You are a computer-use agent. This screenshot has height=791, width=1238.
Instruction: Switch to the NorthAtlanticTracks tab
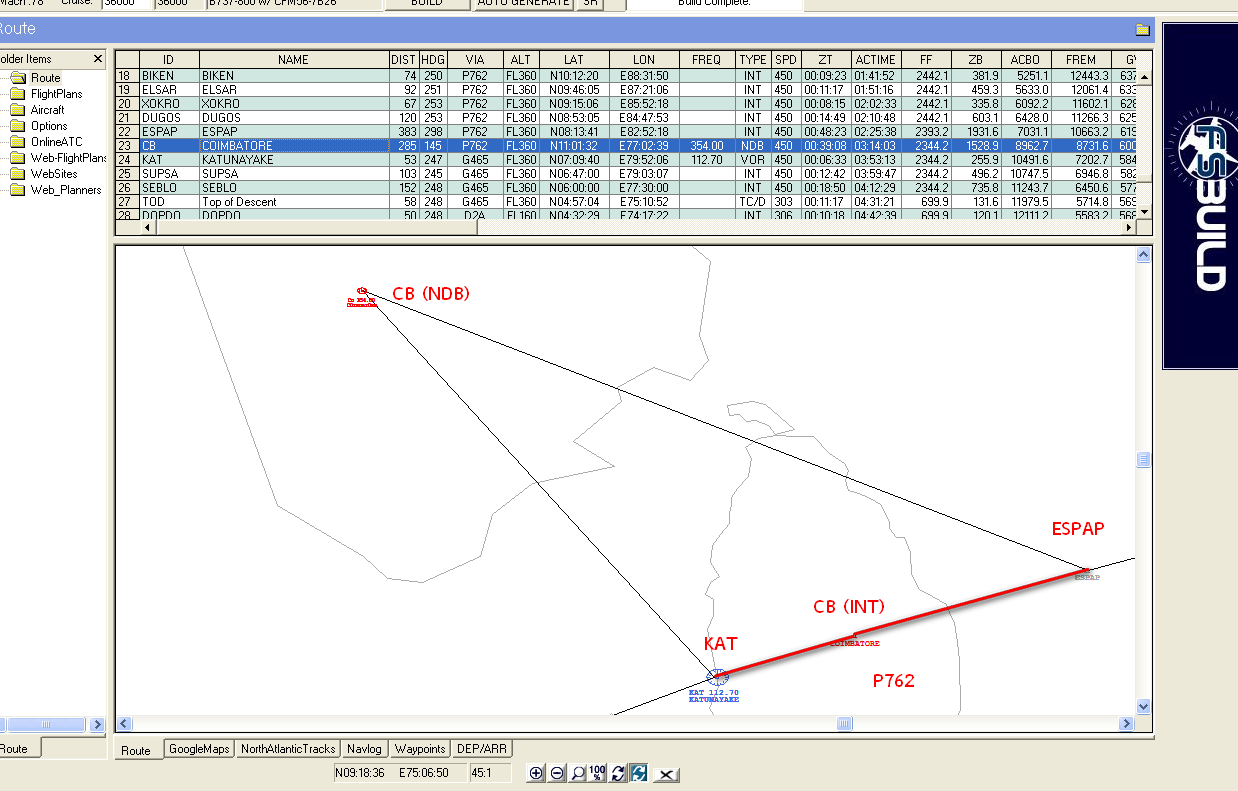[288, 749]
